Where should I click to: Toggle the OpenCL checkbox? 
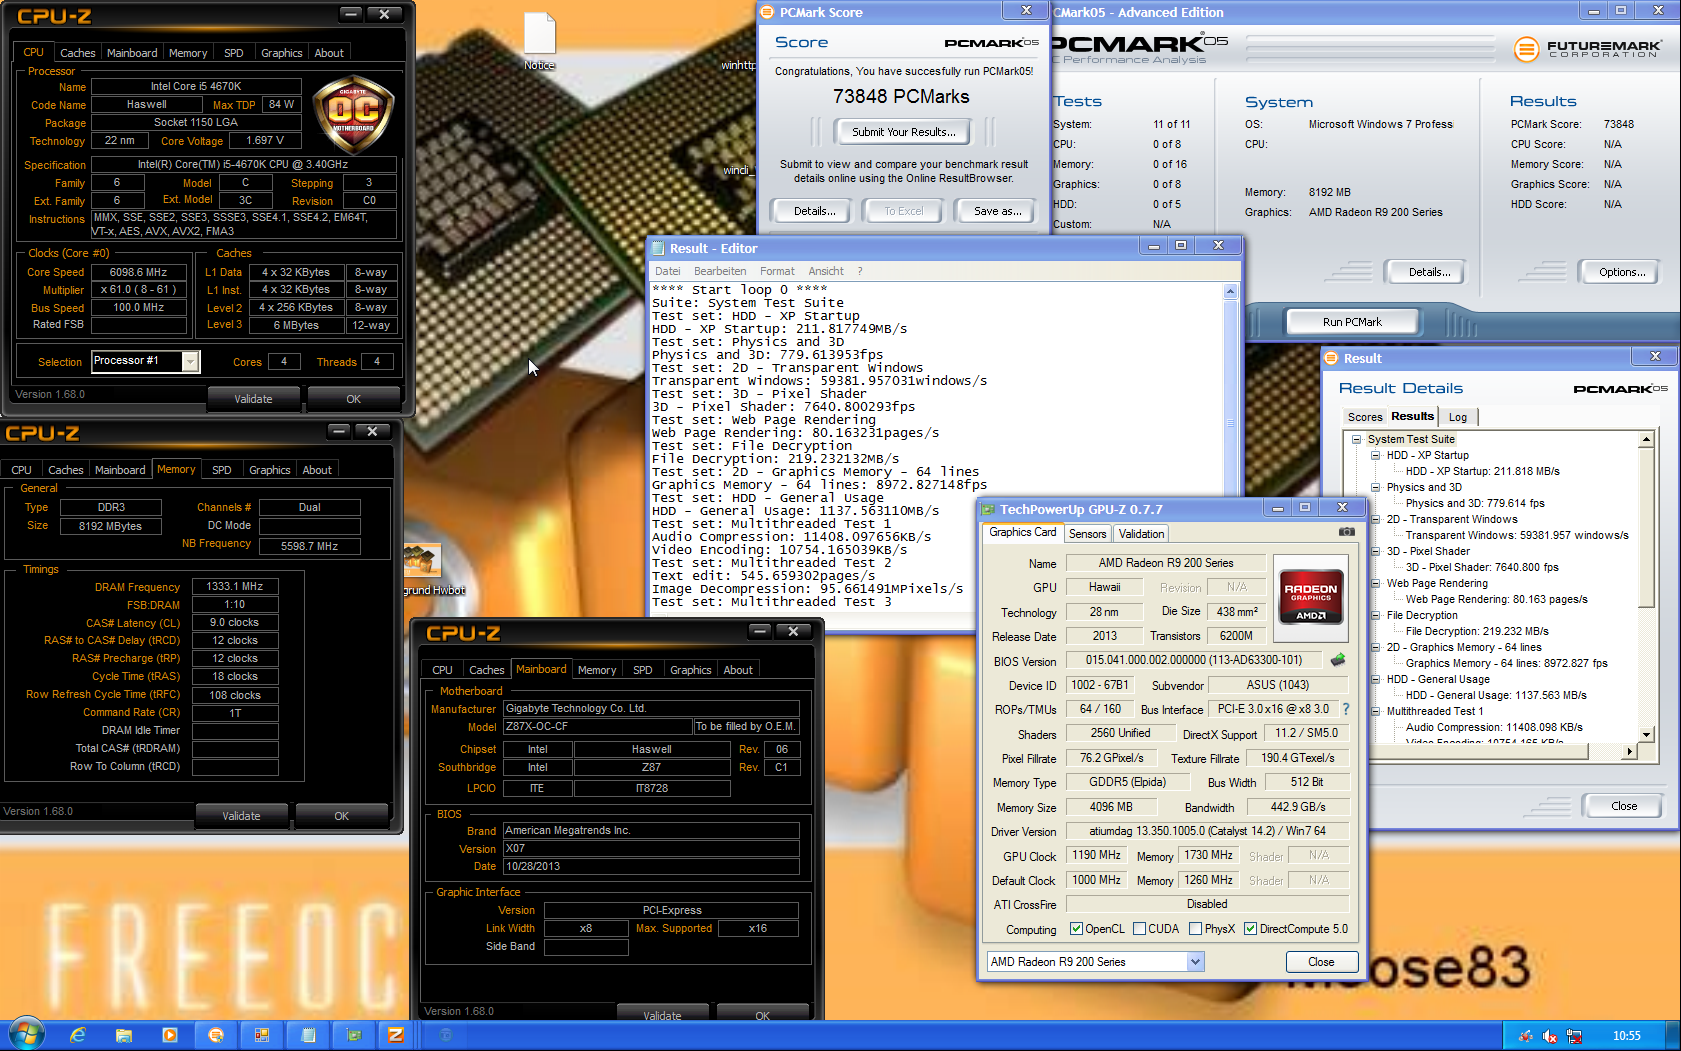point(1076,929)
